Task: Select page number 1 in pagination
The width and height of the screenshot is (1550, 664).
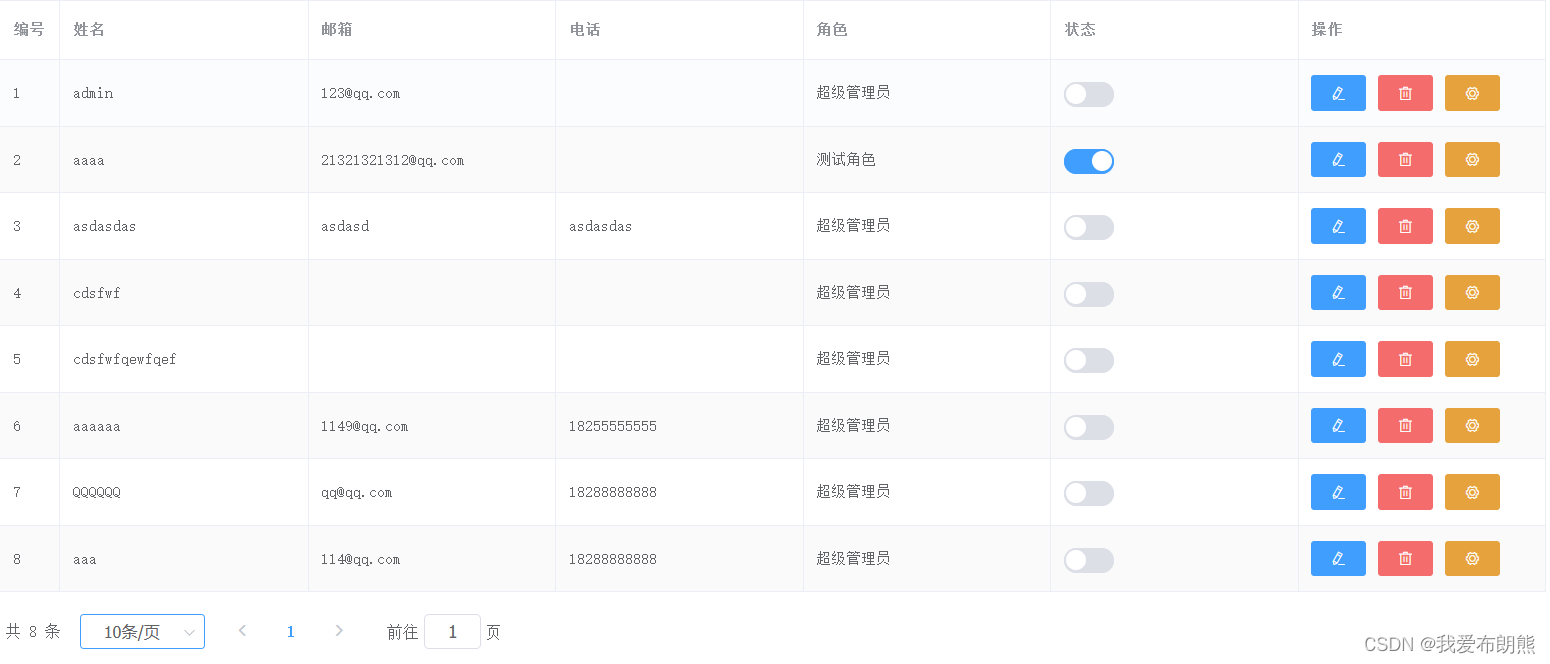Action: coord(291,632)
